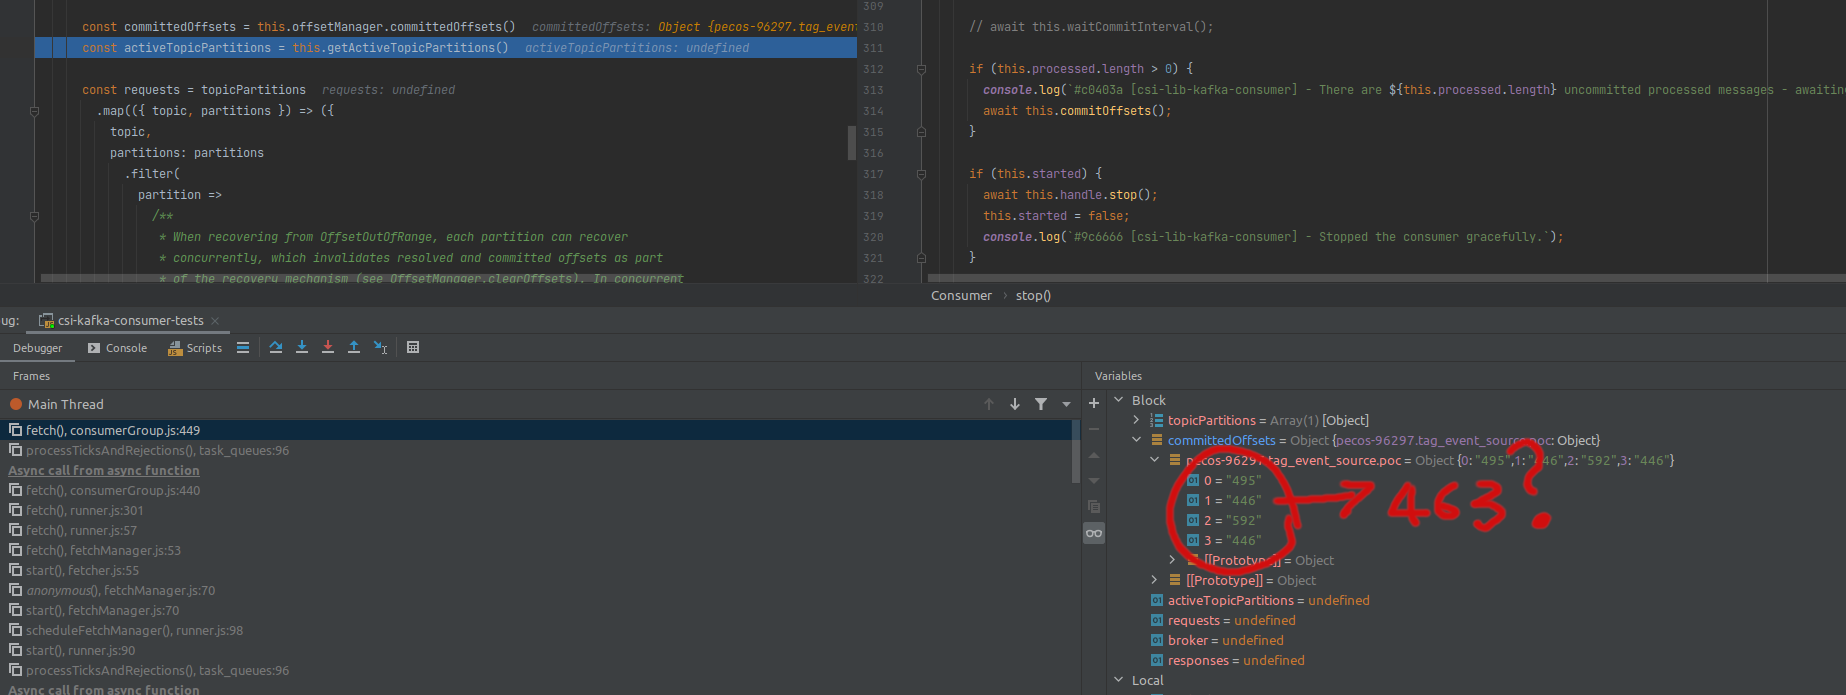Select variable 0 = "495"
This screenshot has height=695, width=1846.
click(x=1224, y=480)
